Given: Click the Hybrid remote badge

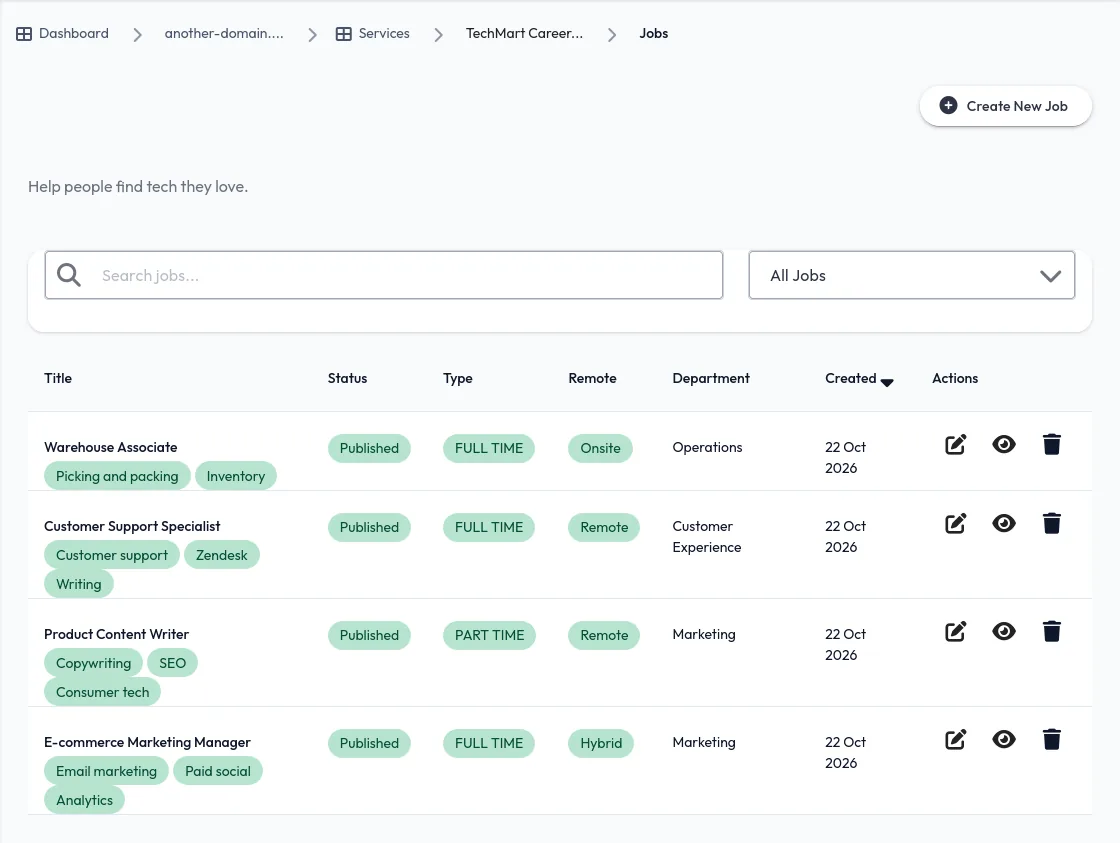Looking at the screenshot, I should click(x=601, y=743).
